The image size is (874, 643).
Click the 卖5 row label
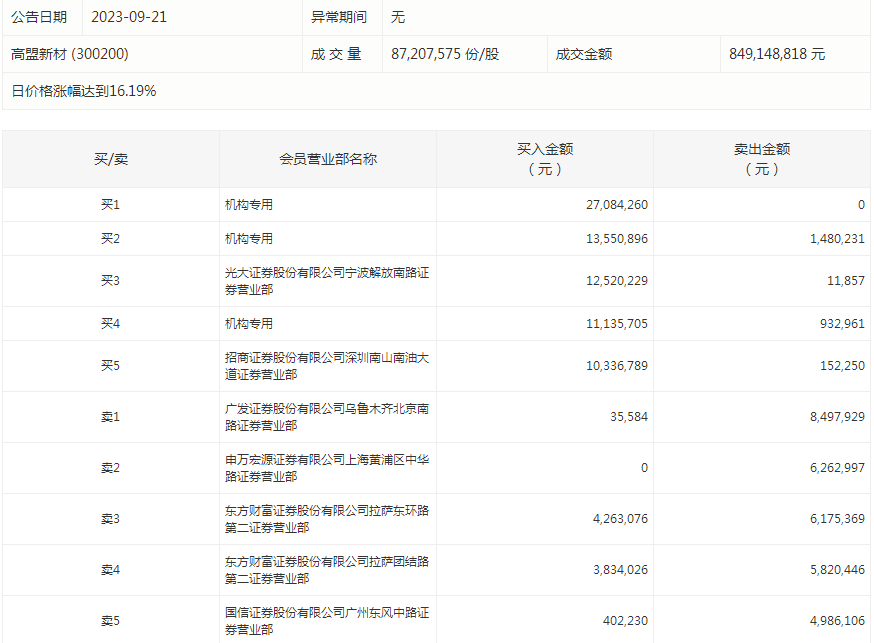pyautogui.click(x=110, y=621)
